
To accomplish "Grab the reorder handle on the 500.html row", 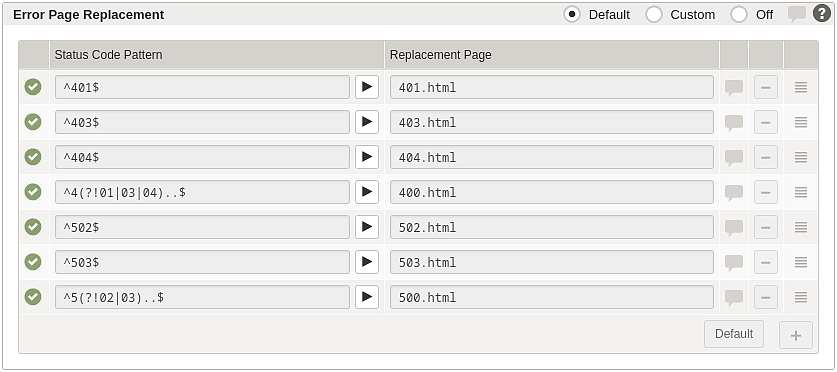I will 801,297.
